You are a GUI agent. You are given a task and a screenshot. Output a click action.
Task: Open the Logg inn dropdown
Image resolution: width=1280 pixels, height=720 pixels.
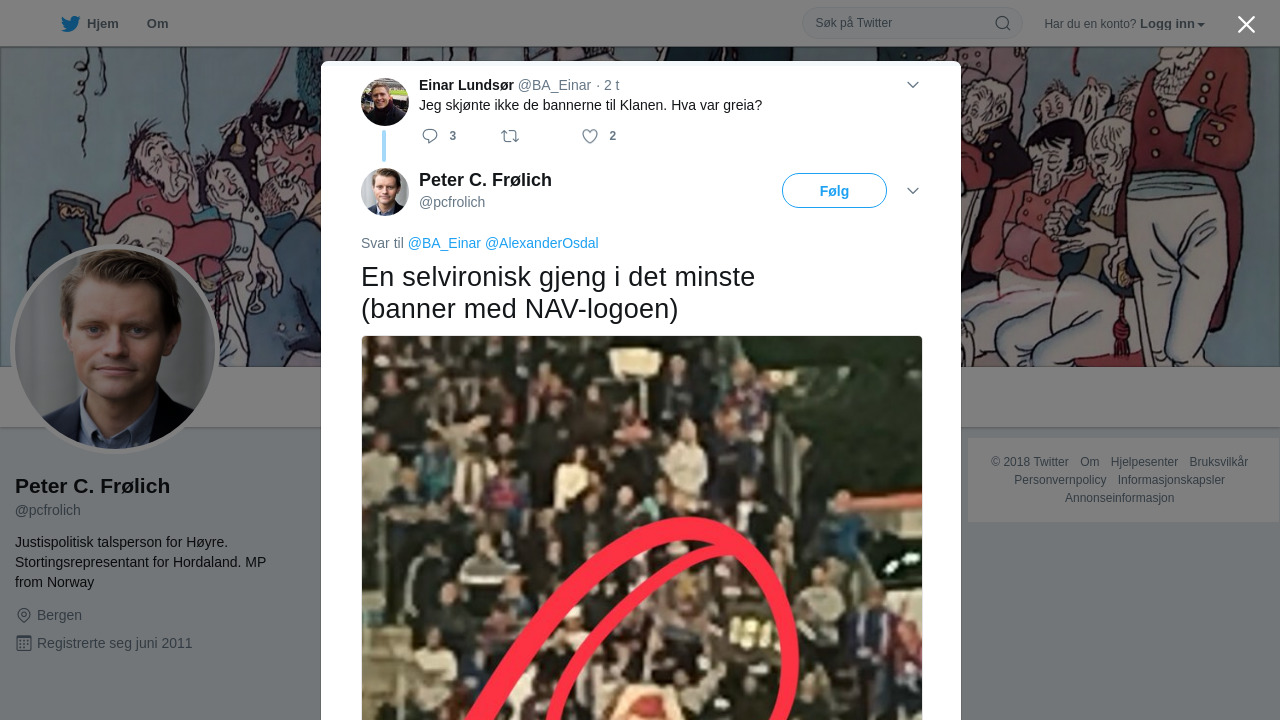point(1172,24)
